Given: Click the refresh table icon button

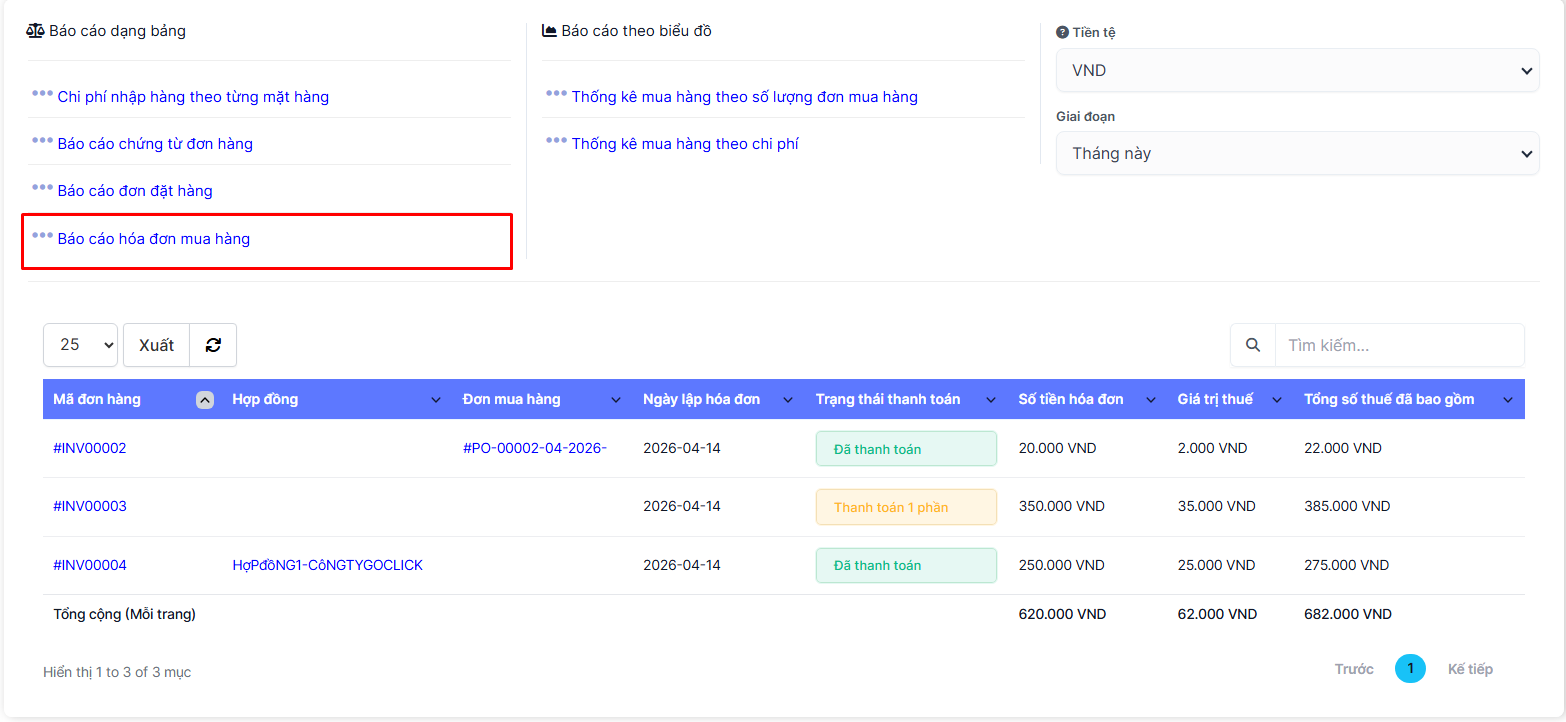Looking at the screenshot, I should click(x=213, y=345).
